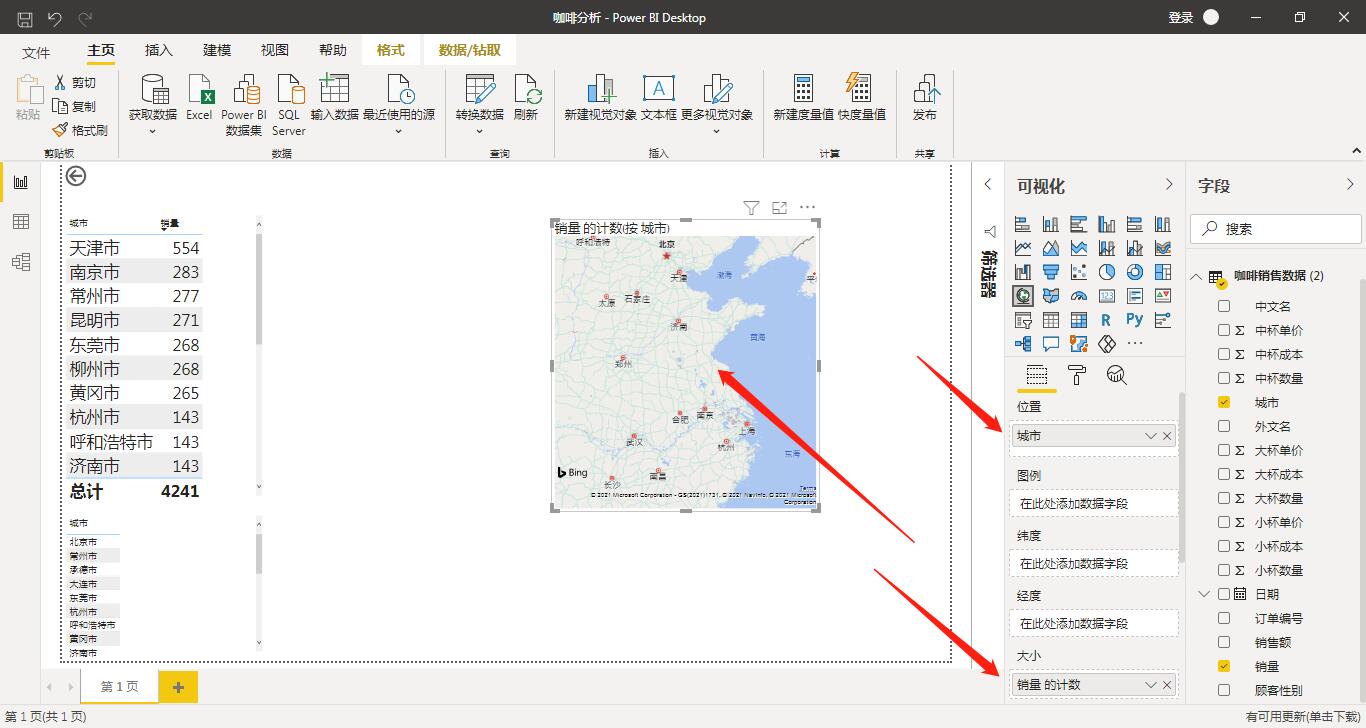Open the 文件 menu
Screen dimensions: 1366x728
point(36,52)
